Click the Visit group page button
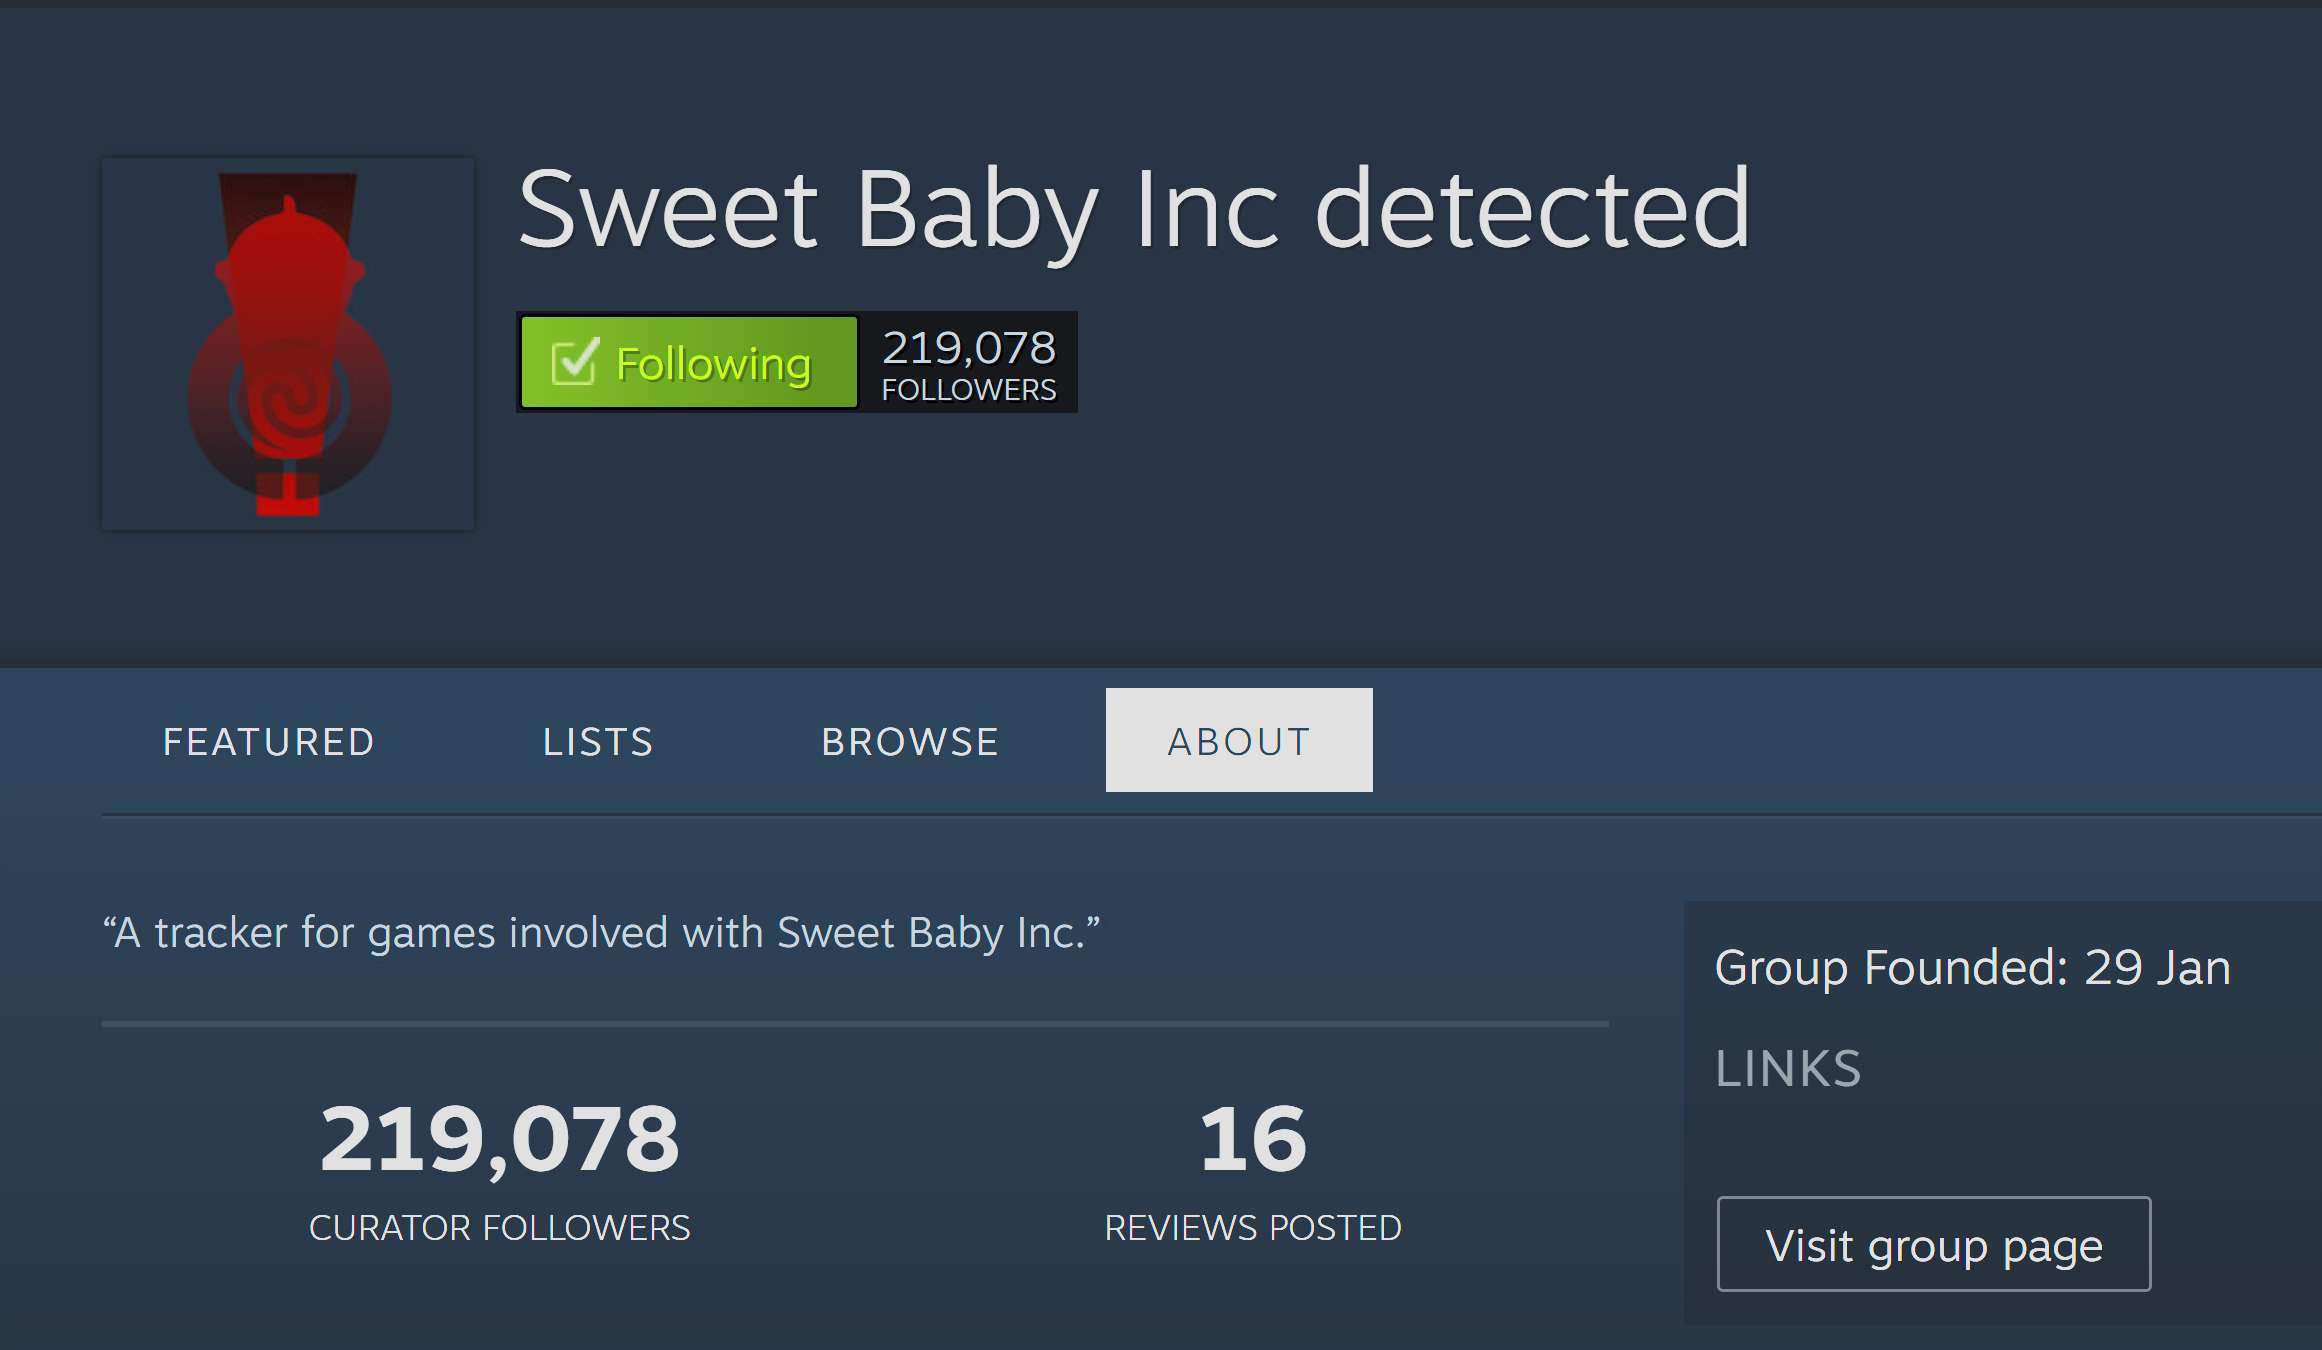The height and width of the screenshot is (1350, 2322). [x=1933, y=1244]
